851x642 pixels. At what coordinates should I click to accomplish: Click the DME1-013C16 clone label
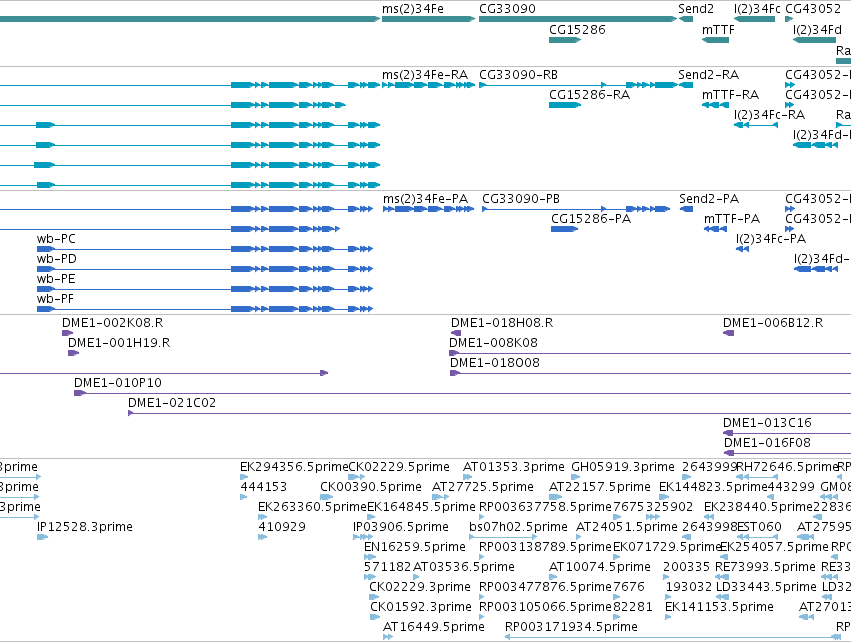point(767,423)
